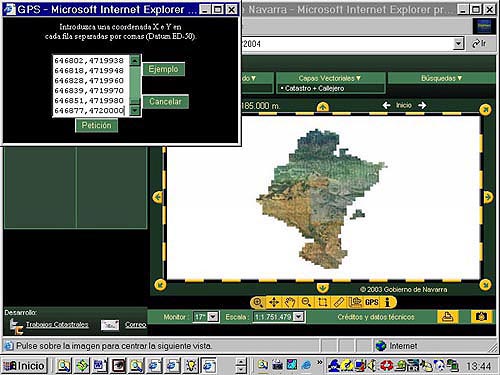Screen dimensions: 500x375
Task: Select the zoom in magnifier tool
Action: tap(258, 302)
